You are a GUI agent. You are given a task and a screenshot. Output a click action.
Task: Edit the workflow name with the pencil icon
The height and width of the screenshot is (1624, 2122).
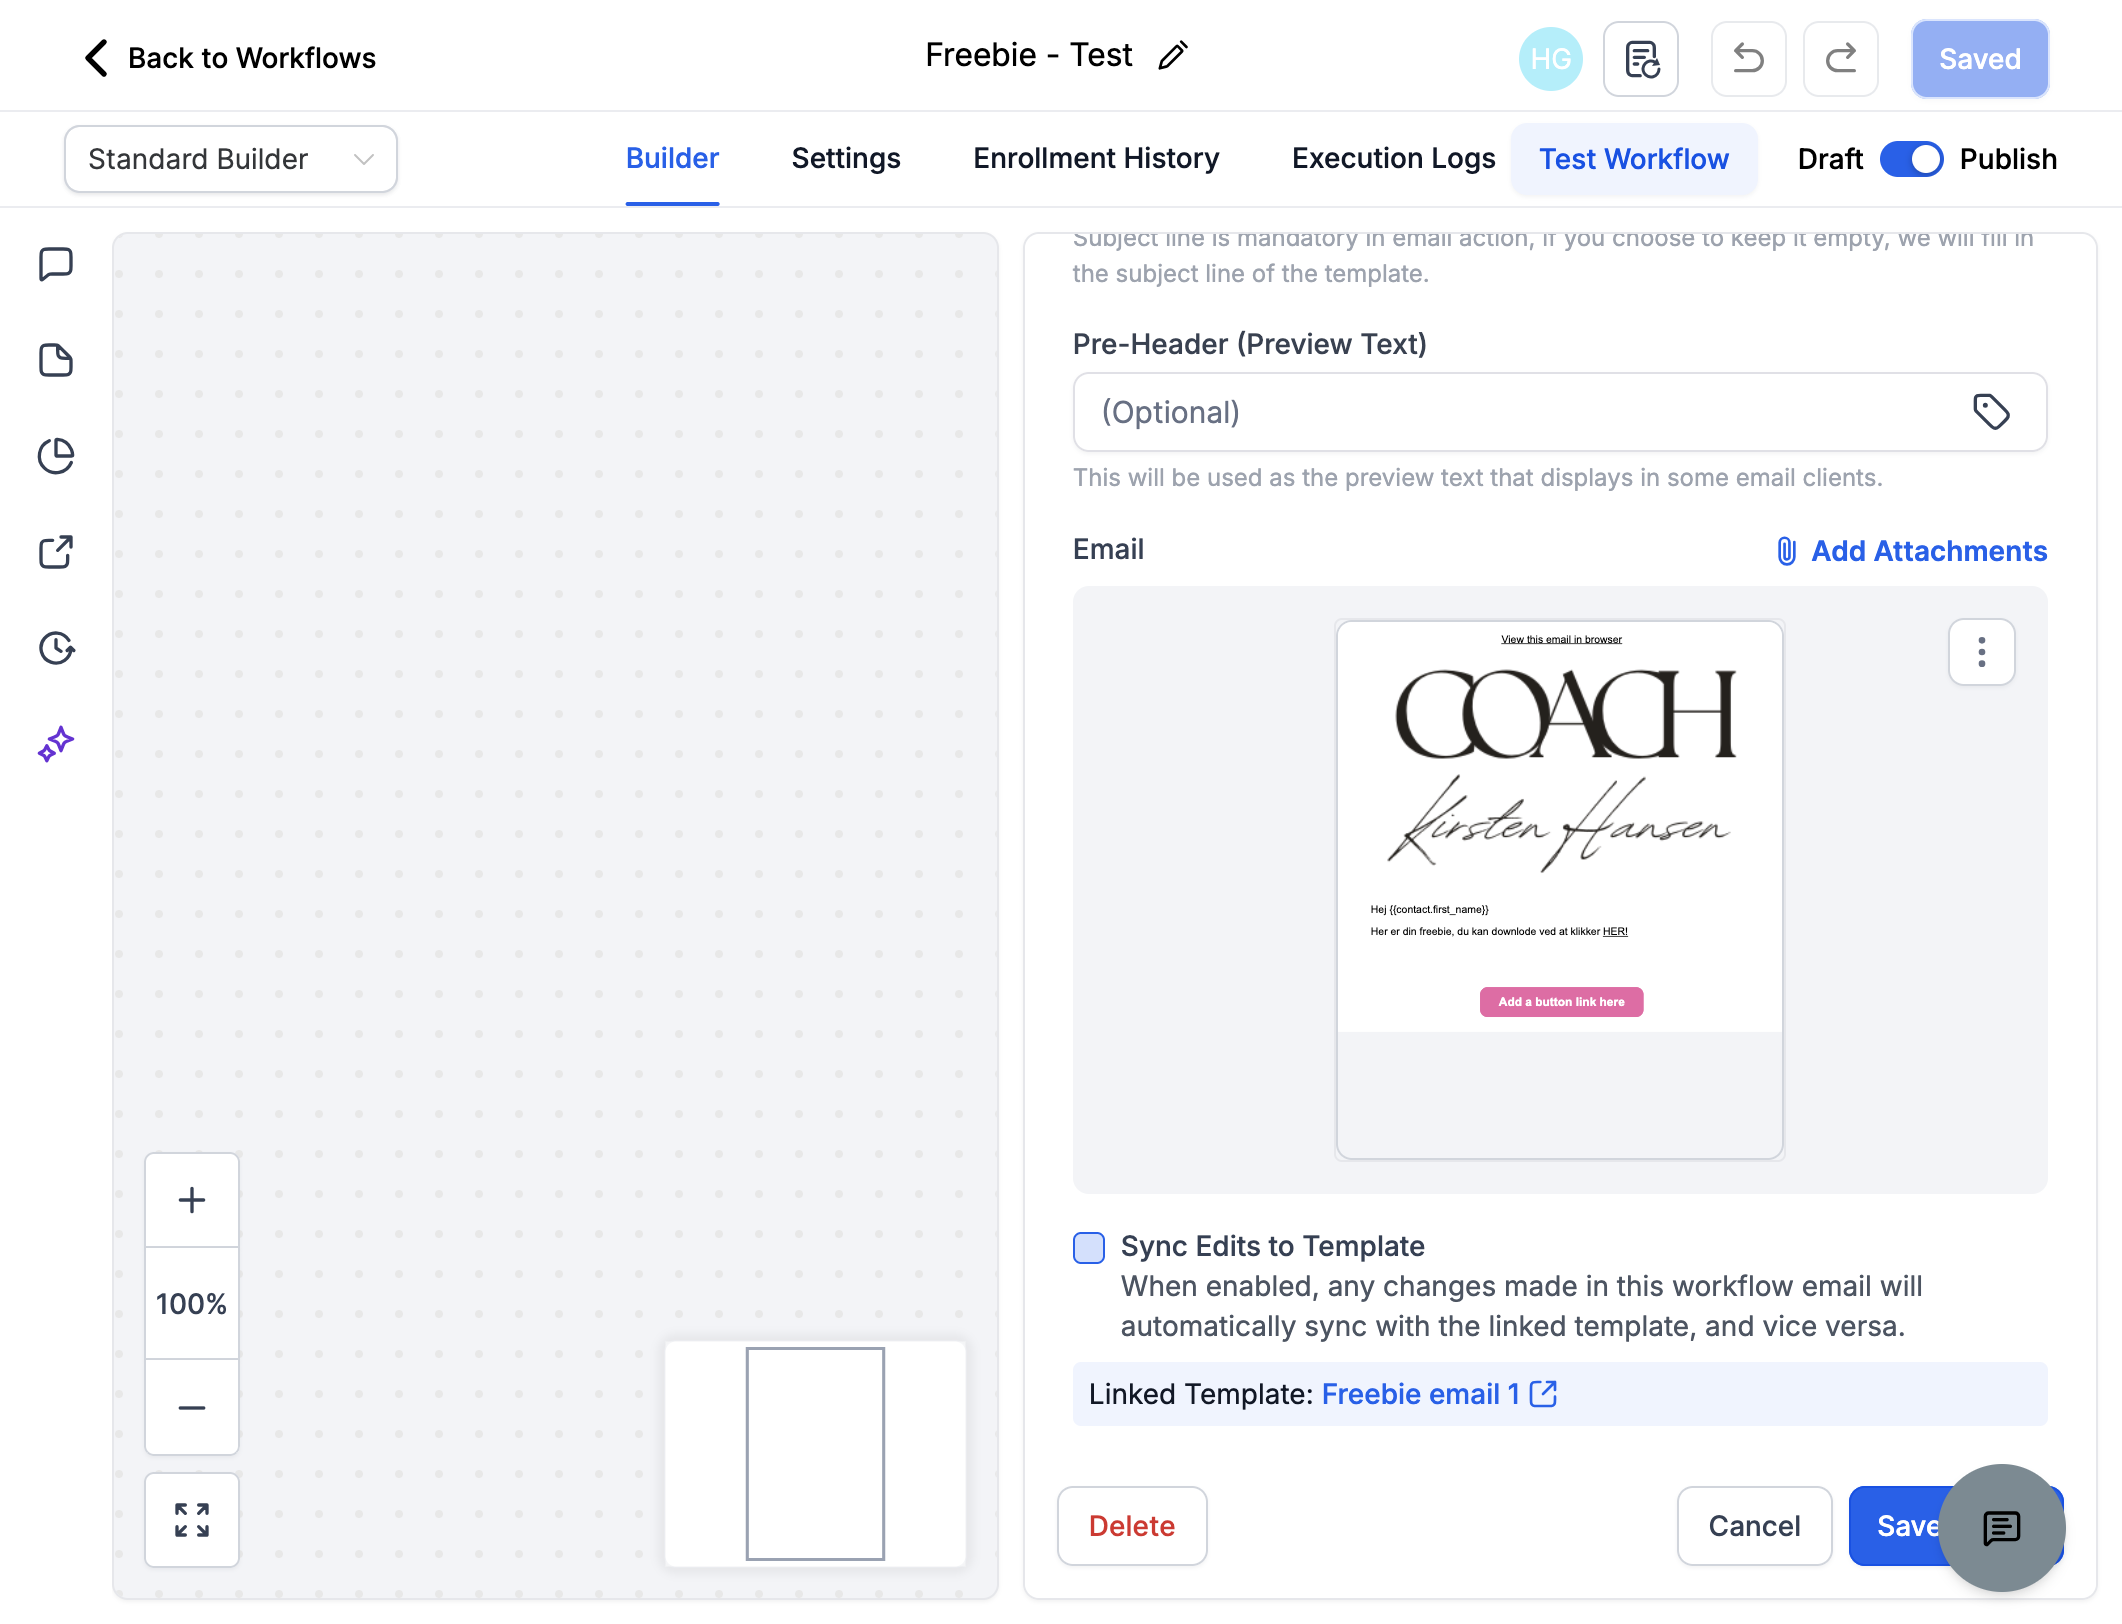point(1172,55)
